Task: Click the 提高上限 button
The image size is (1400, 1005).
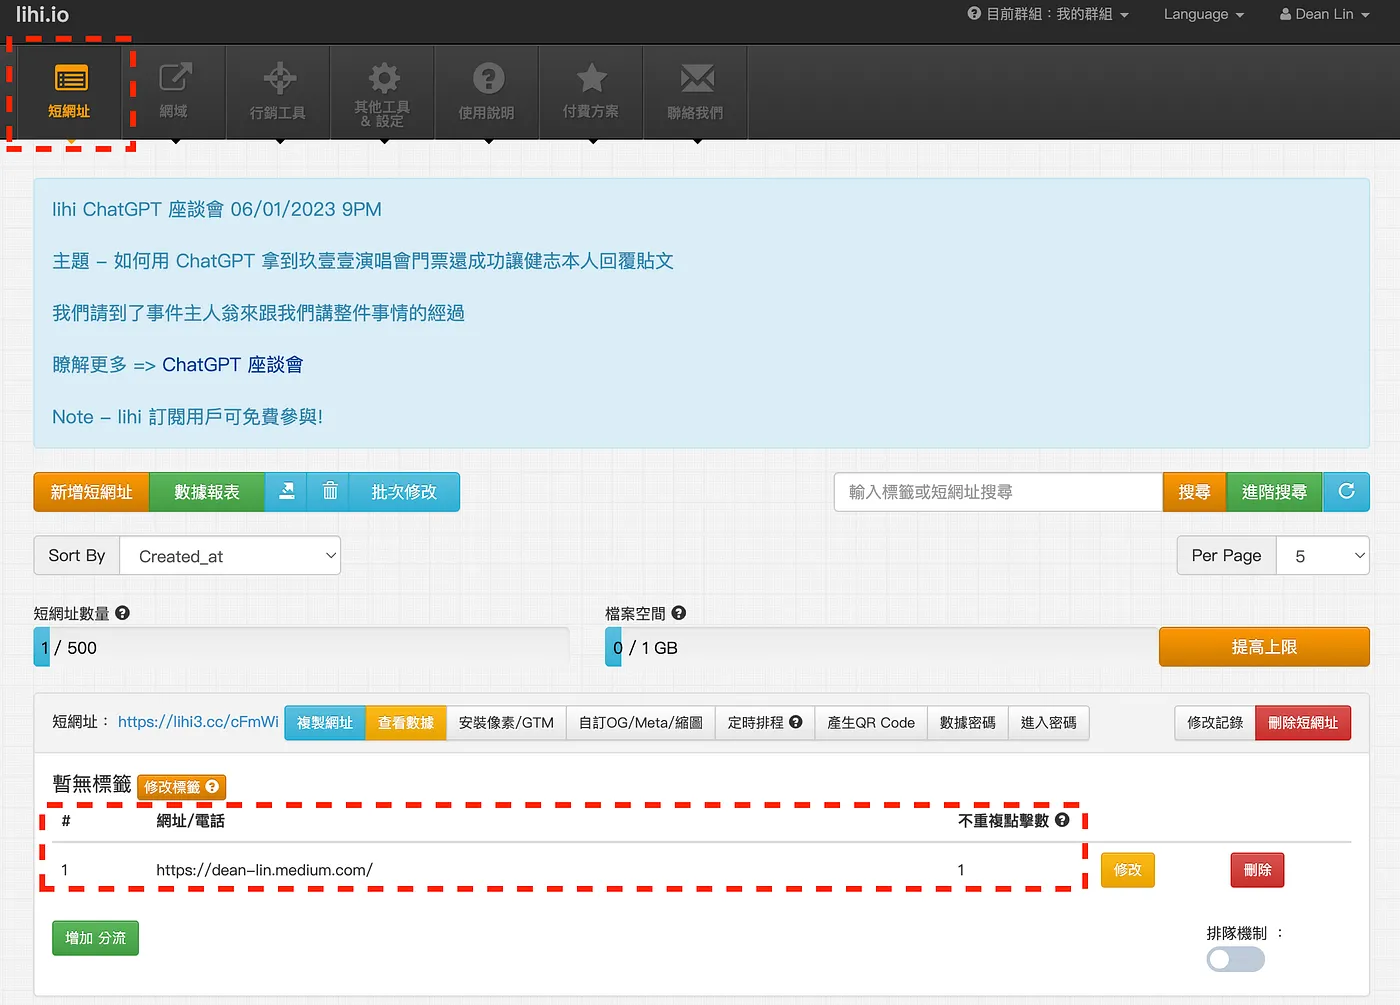Action: (1264, 647)
